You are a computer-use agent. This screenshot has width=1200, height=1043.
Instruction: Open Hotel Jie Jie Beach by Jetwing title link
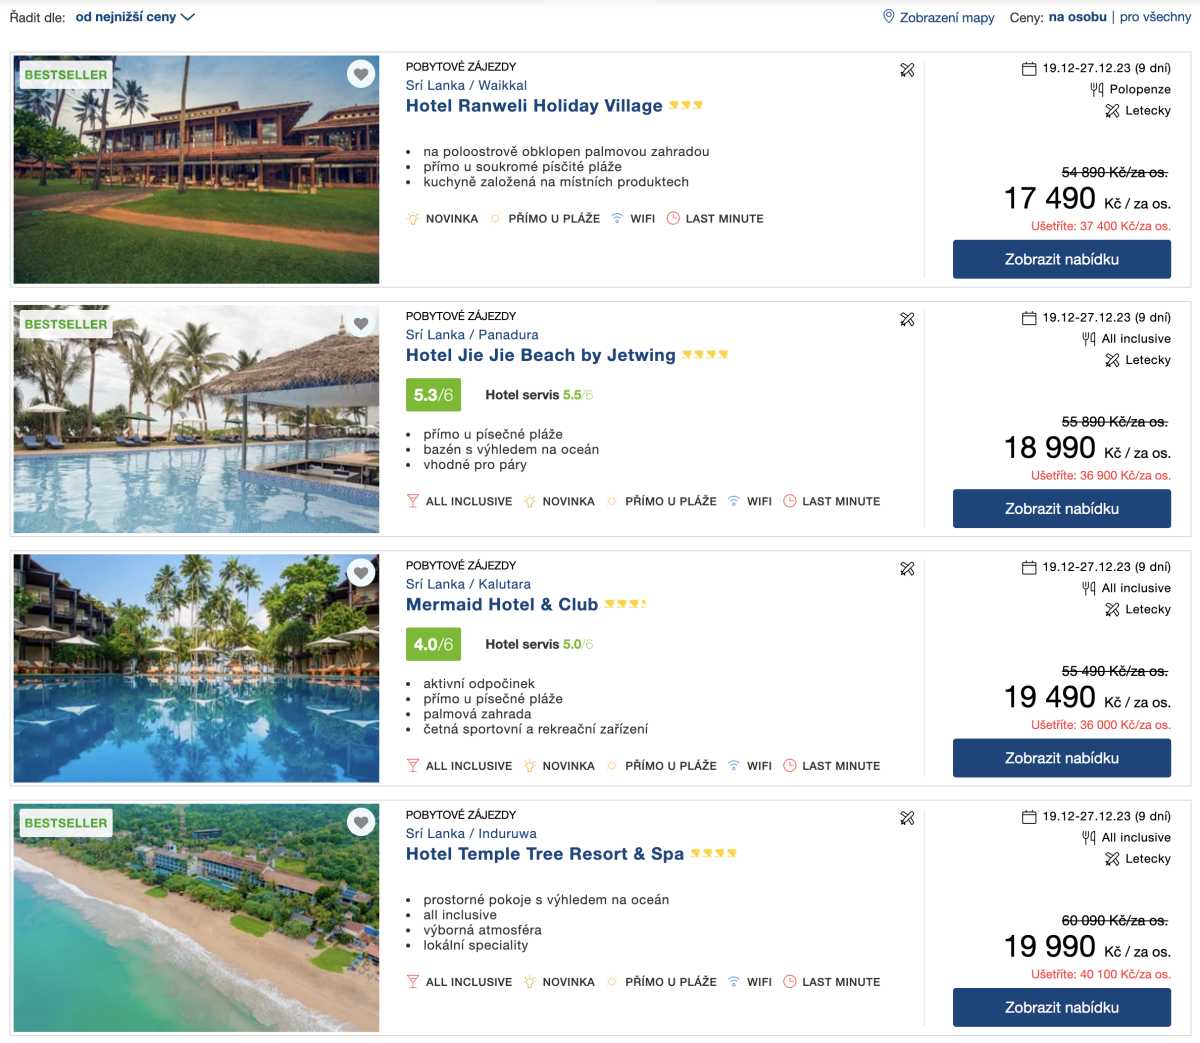pos(540,355)
